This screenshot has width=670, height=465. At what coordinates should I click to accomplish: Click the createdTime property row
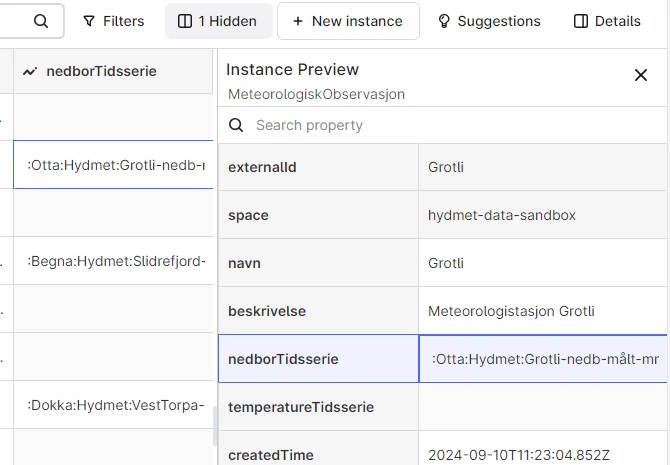coord(318,455)
